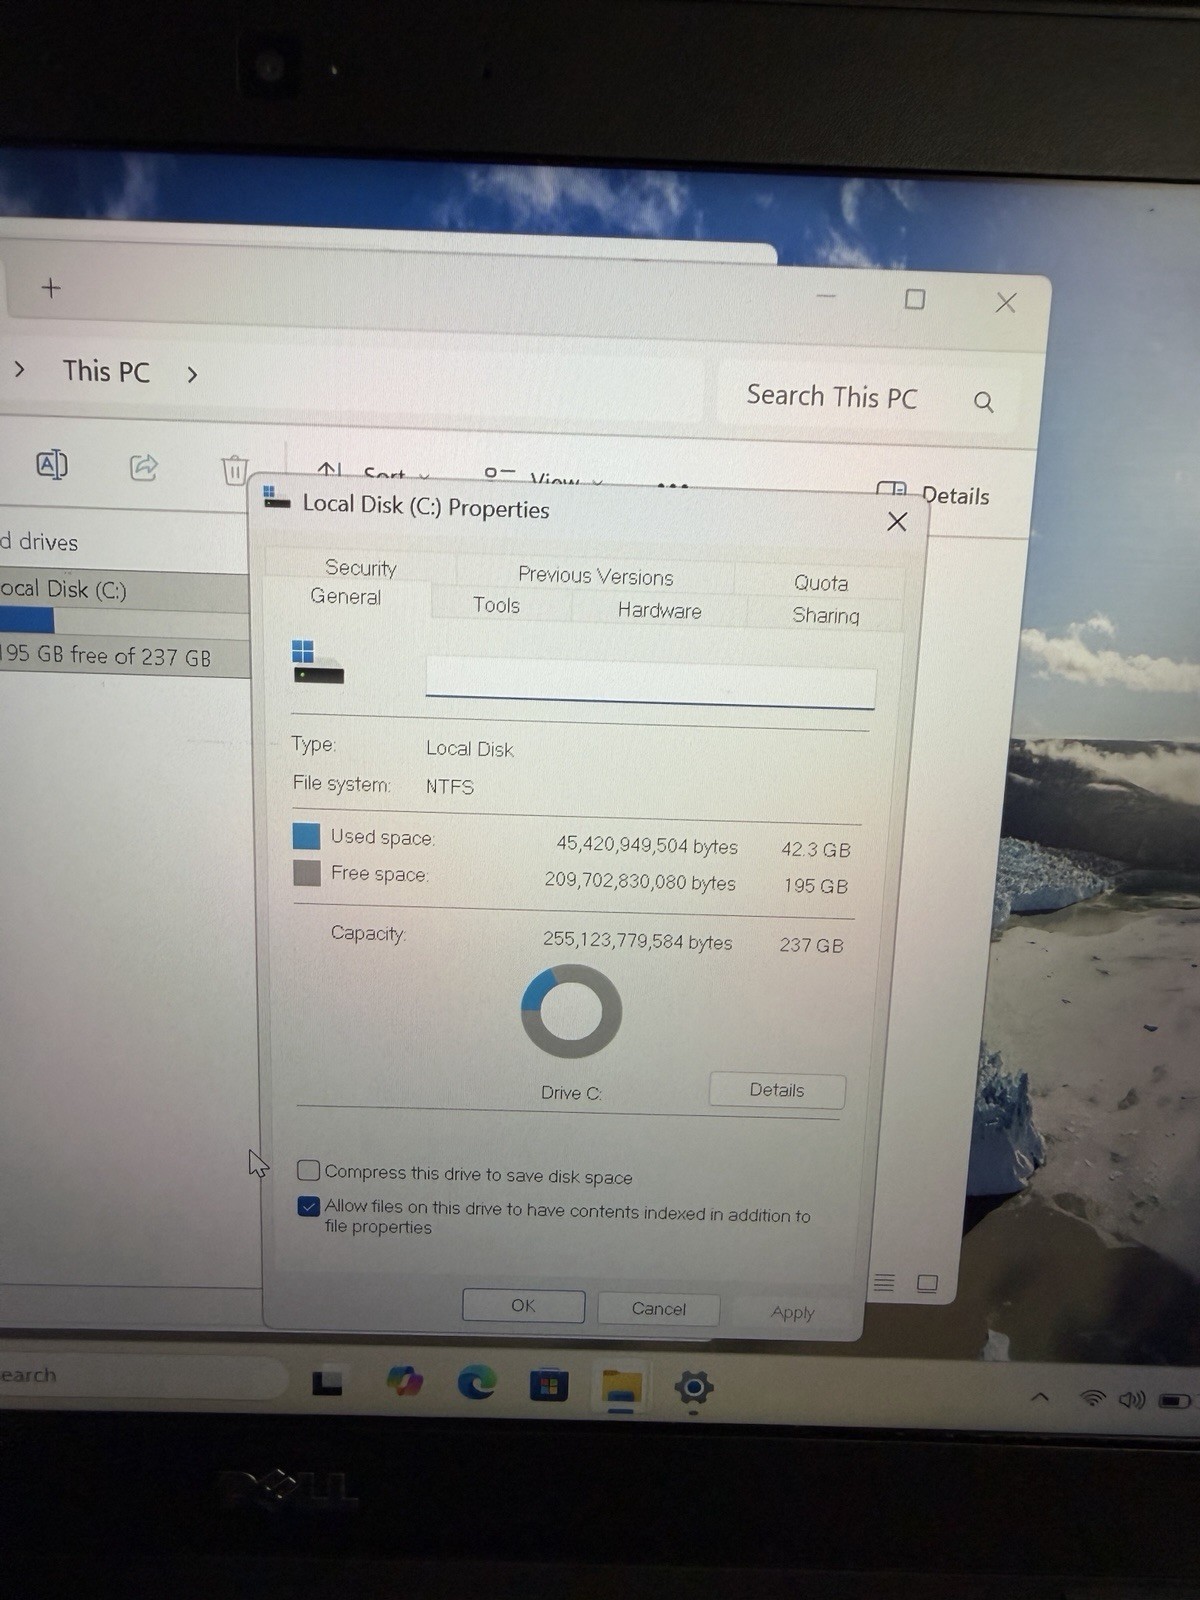Click the '237 GB' capacity value

pos(811,945)
